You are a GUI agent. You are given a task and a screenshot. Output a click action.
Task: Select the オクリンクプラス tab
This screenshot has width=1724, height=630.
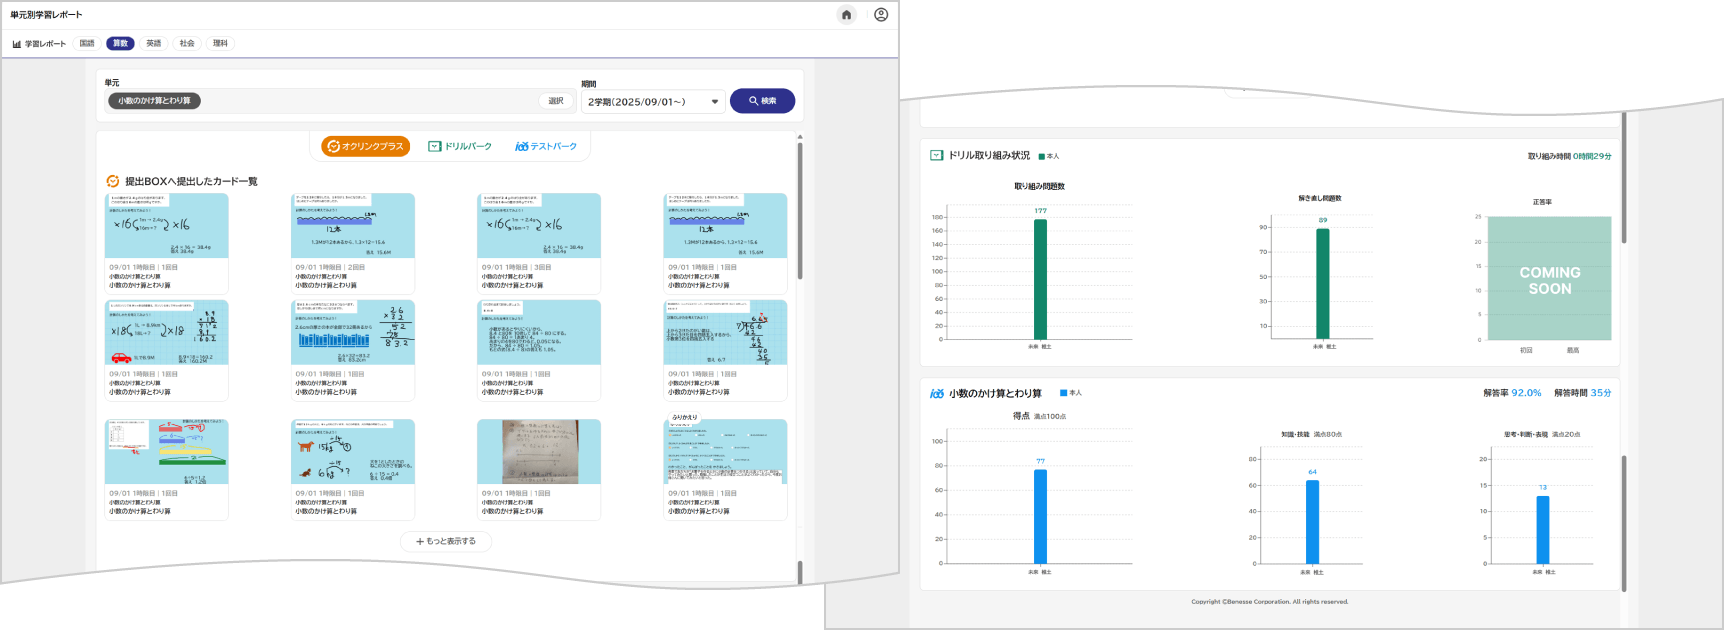point(365,147)
